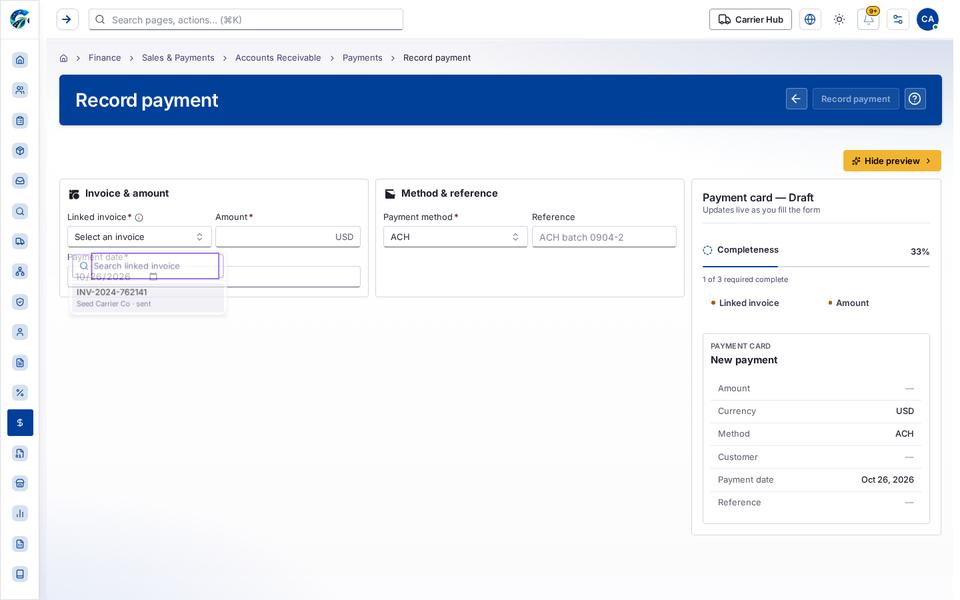Click the Hide preview button
The width and height of the screenshot is (960, 600).
[x=892, y=161]
